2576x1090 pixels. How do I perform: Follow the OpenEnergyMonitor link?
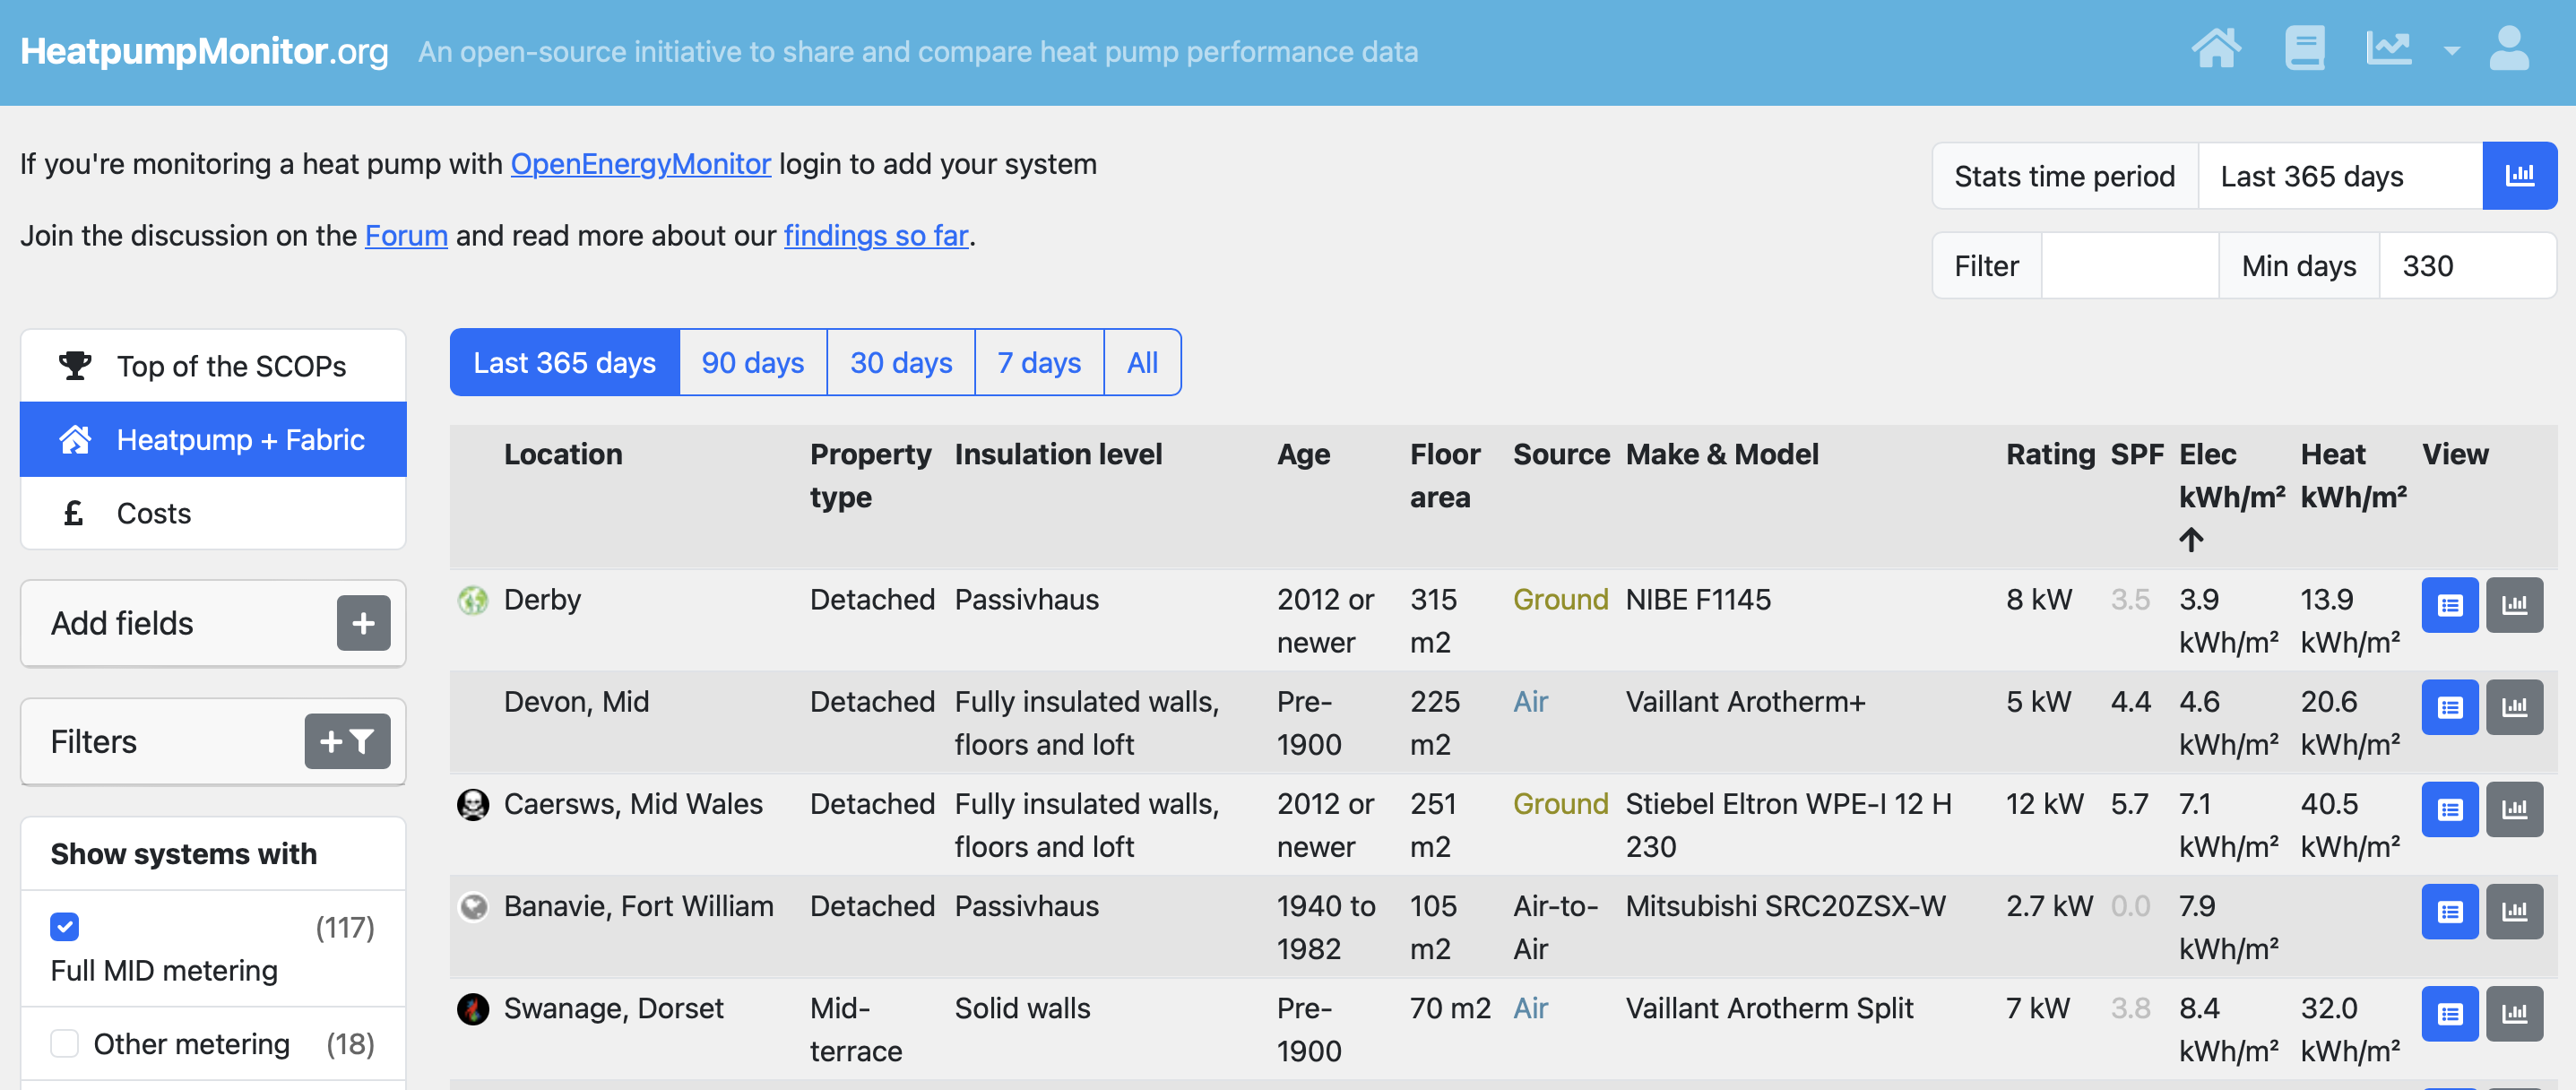click(640, 163)
